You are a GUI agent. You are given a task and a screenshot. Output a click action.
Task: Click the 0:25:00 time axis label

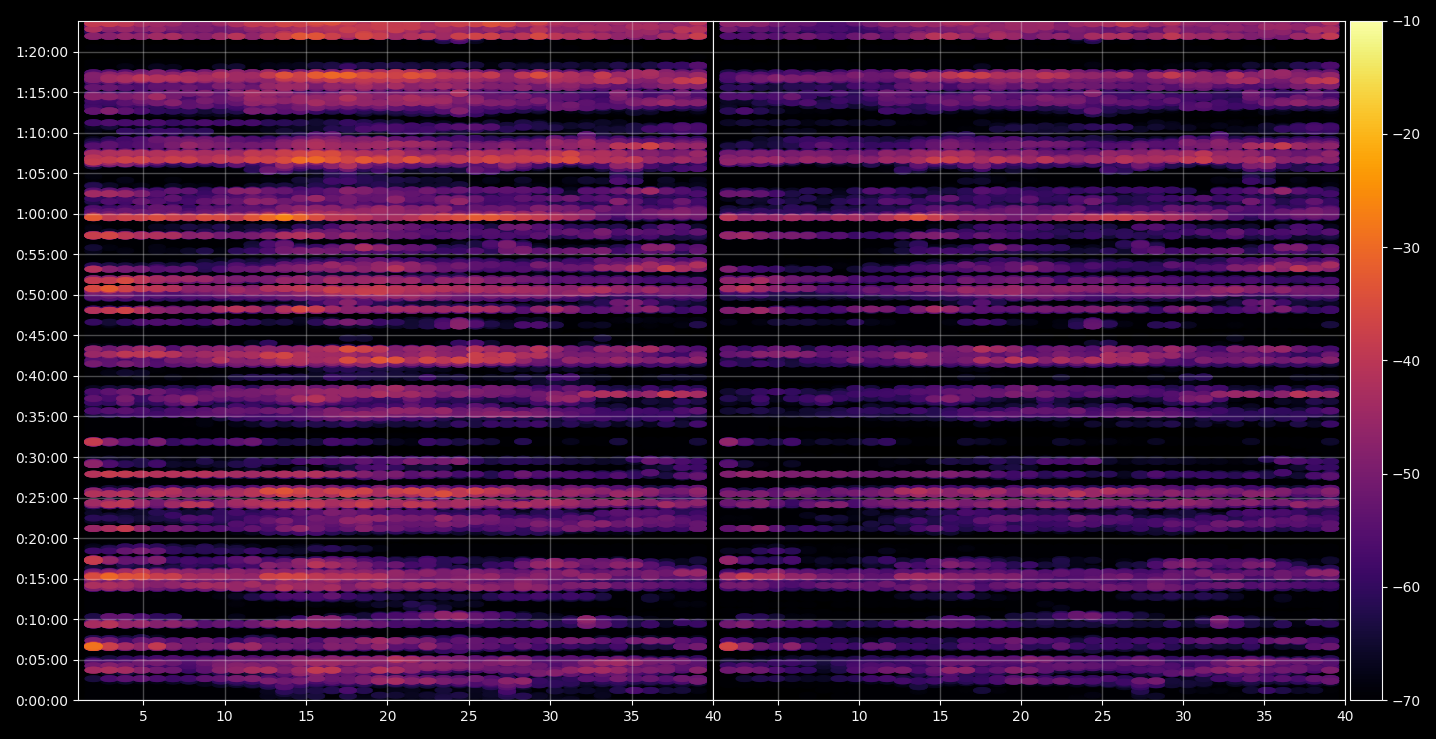click(x=42, y=498)
